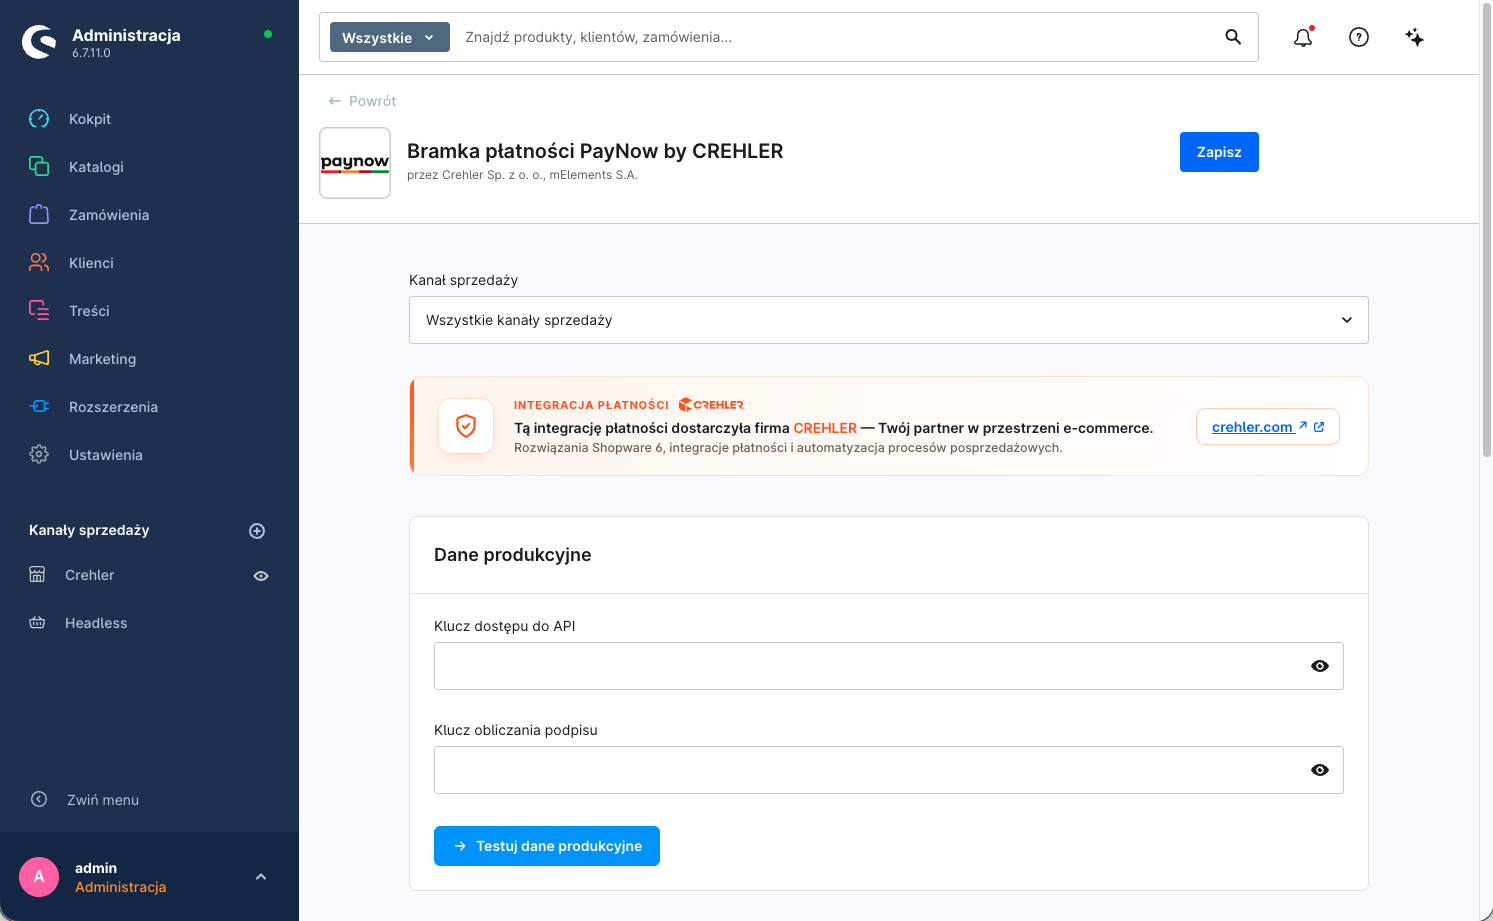Click the admin avatar circle
Screen dimensions: 1493x921
pos(39,877)
